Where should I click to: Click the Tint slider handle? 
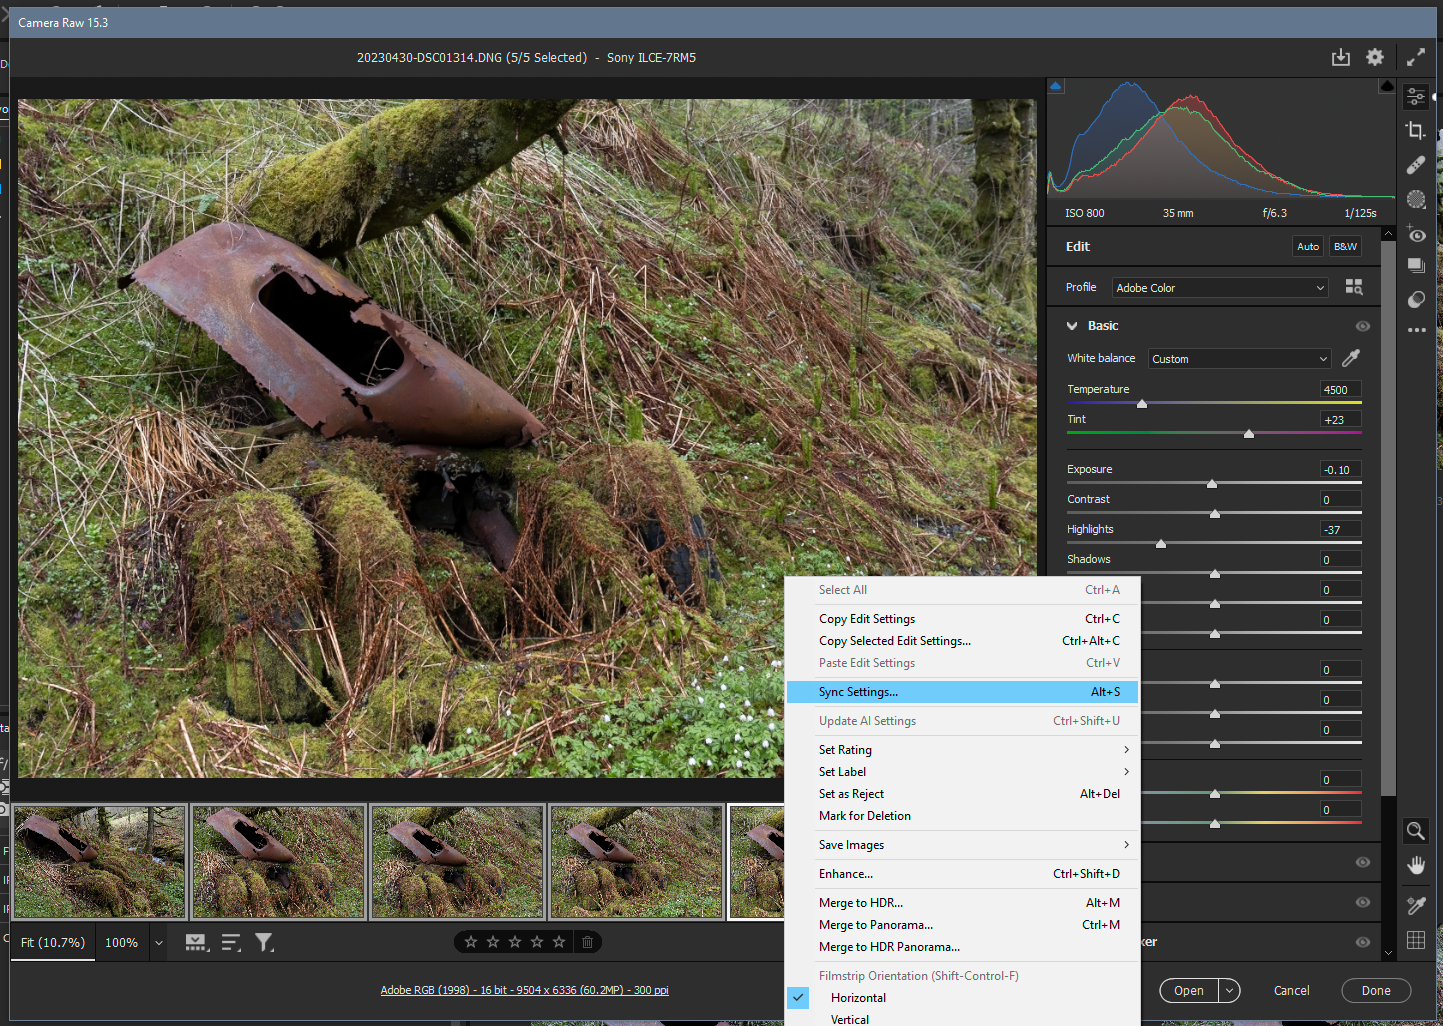coord(1248,434)
